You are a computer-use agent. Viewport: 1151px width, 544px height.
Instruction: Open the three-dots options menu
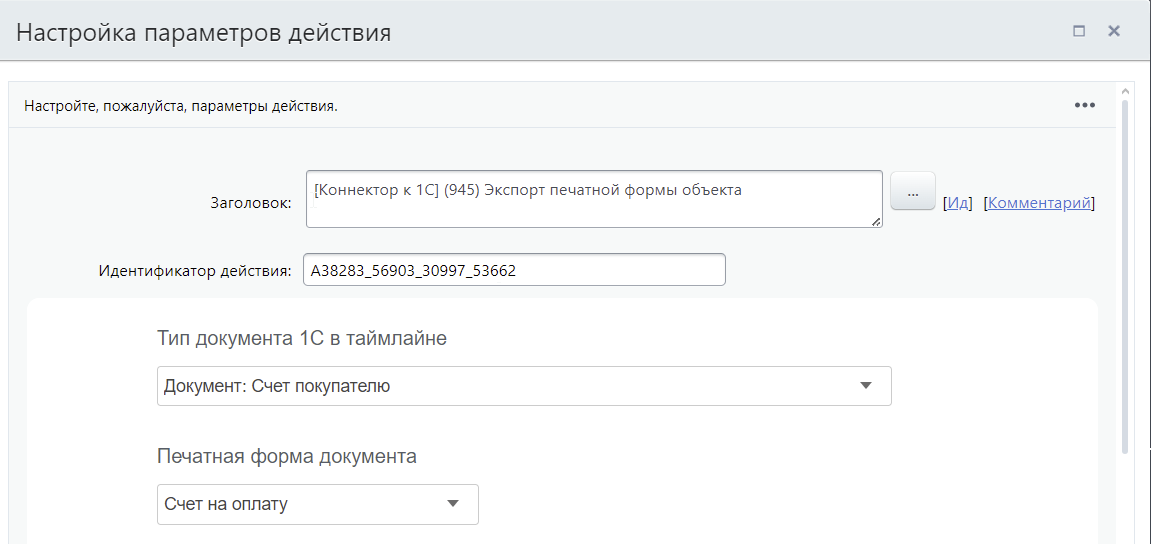1084,105
